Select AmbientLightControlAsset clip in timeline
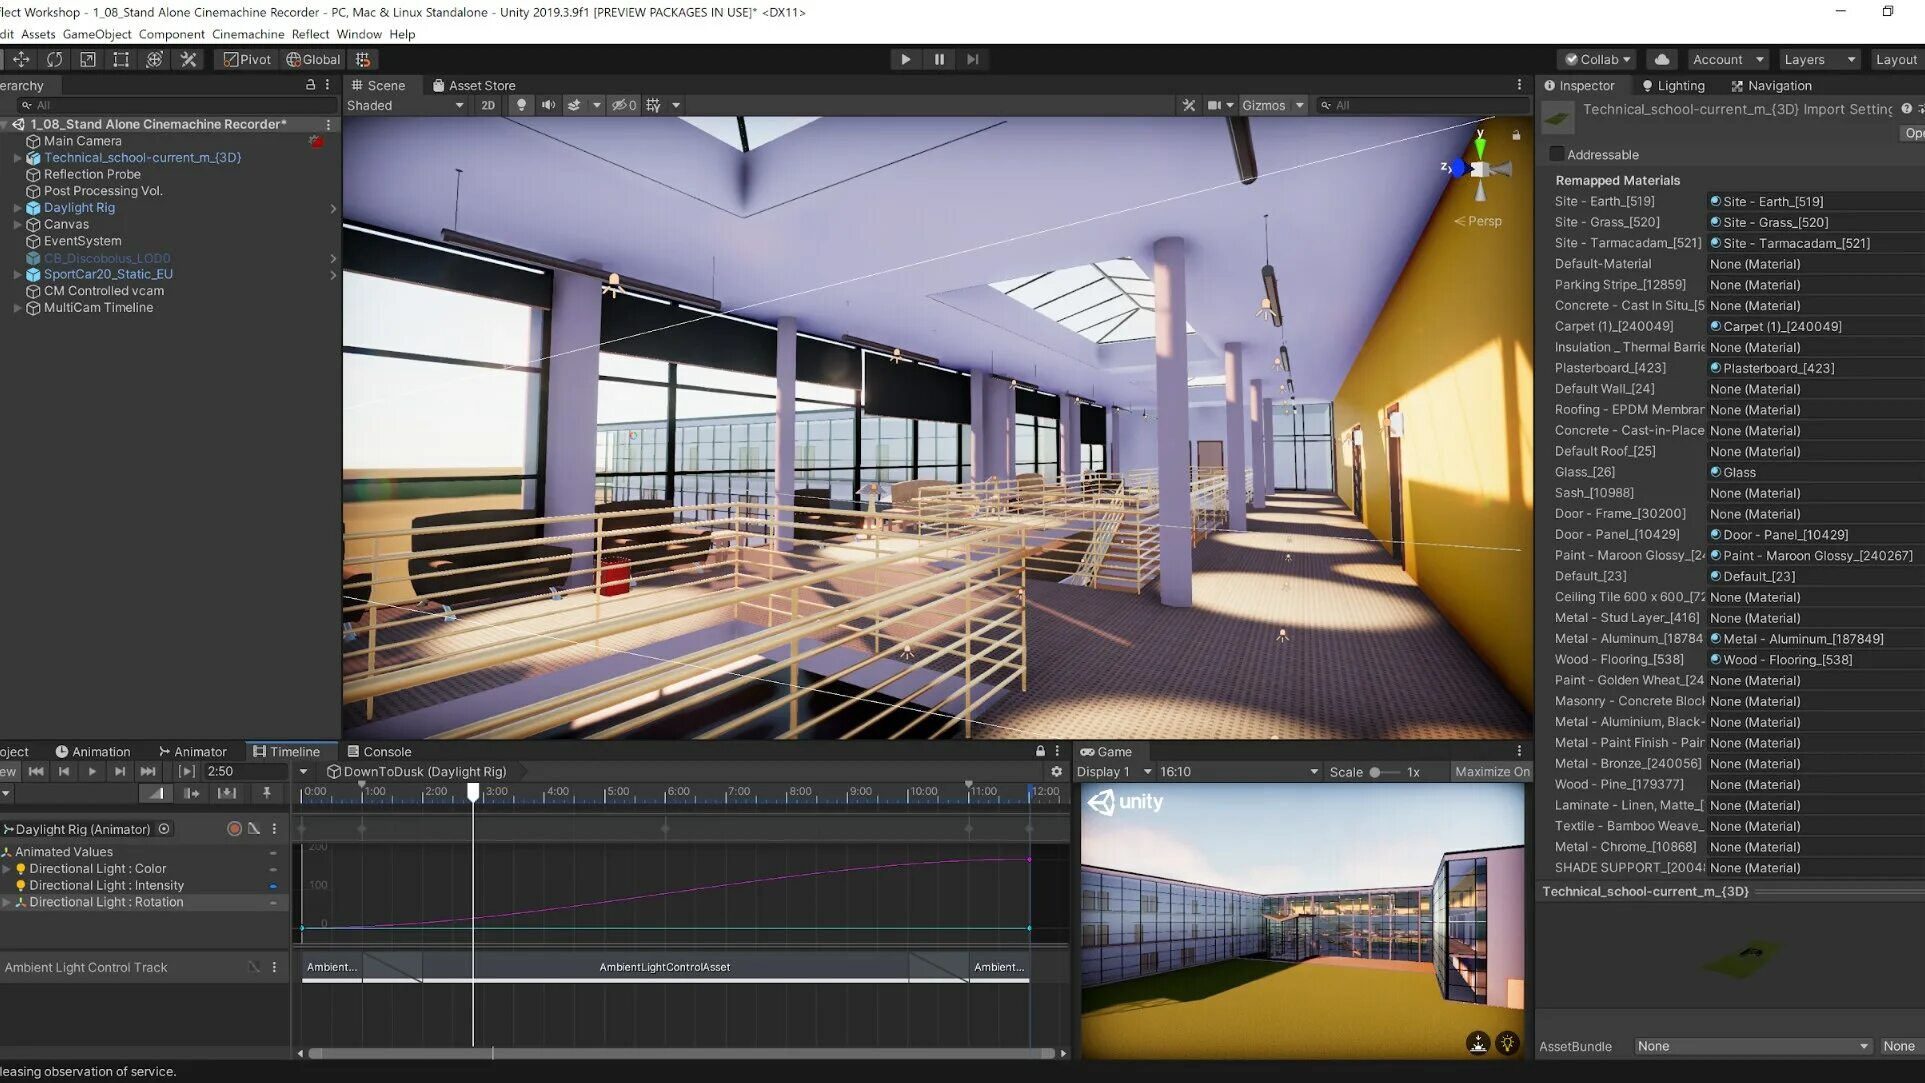The width and height of the screenshot is (1925, 1083). (x=665, y=967)
